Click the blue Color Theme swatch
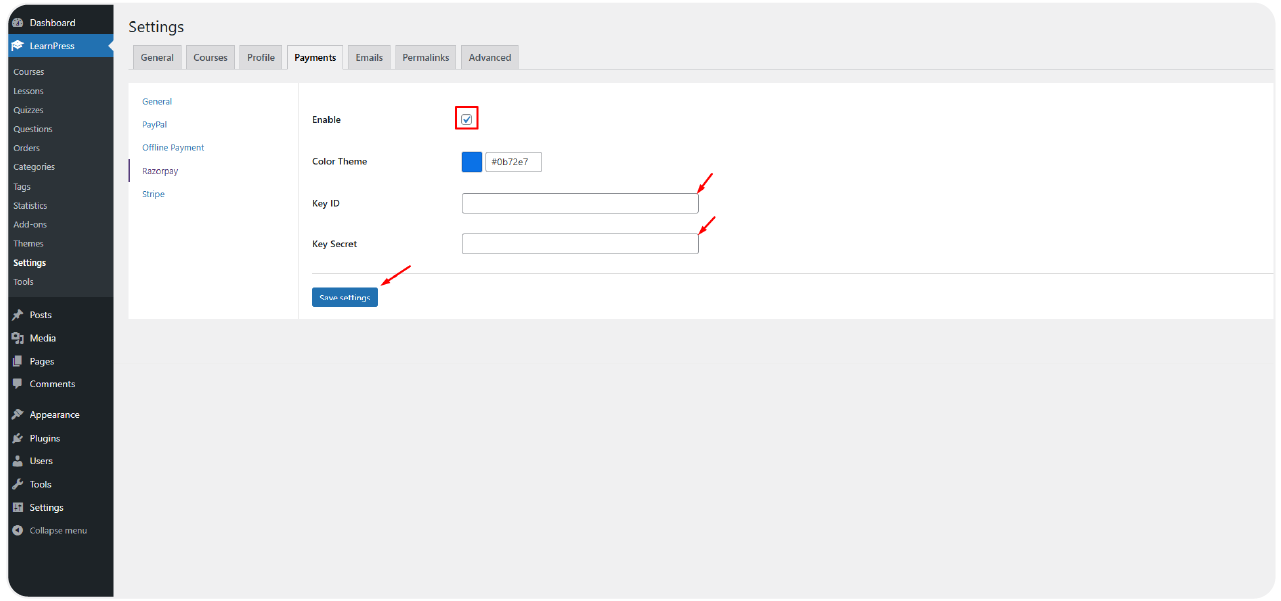1281x601 pixels. pyautogui.click(x=472, y=162)
